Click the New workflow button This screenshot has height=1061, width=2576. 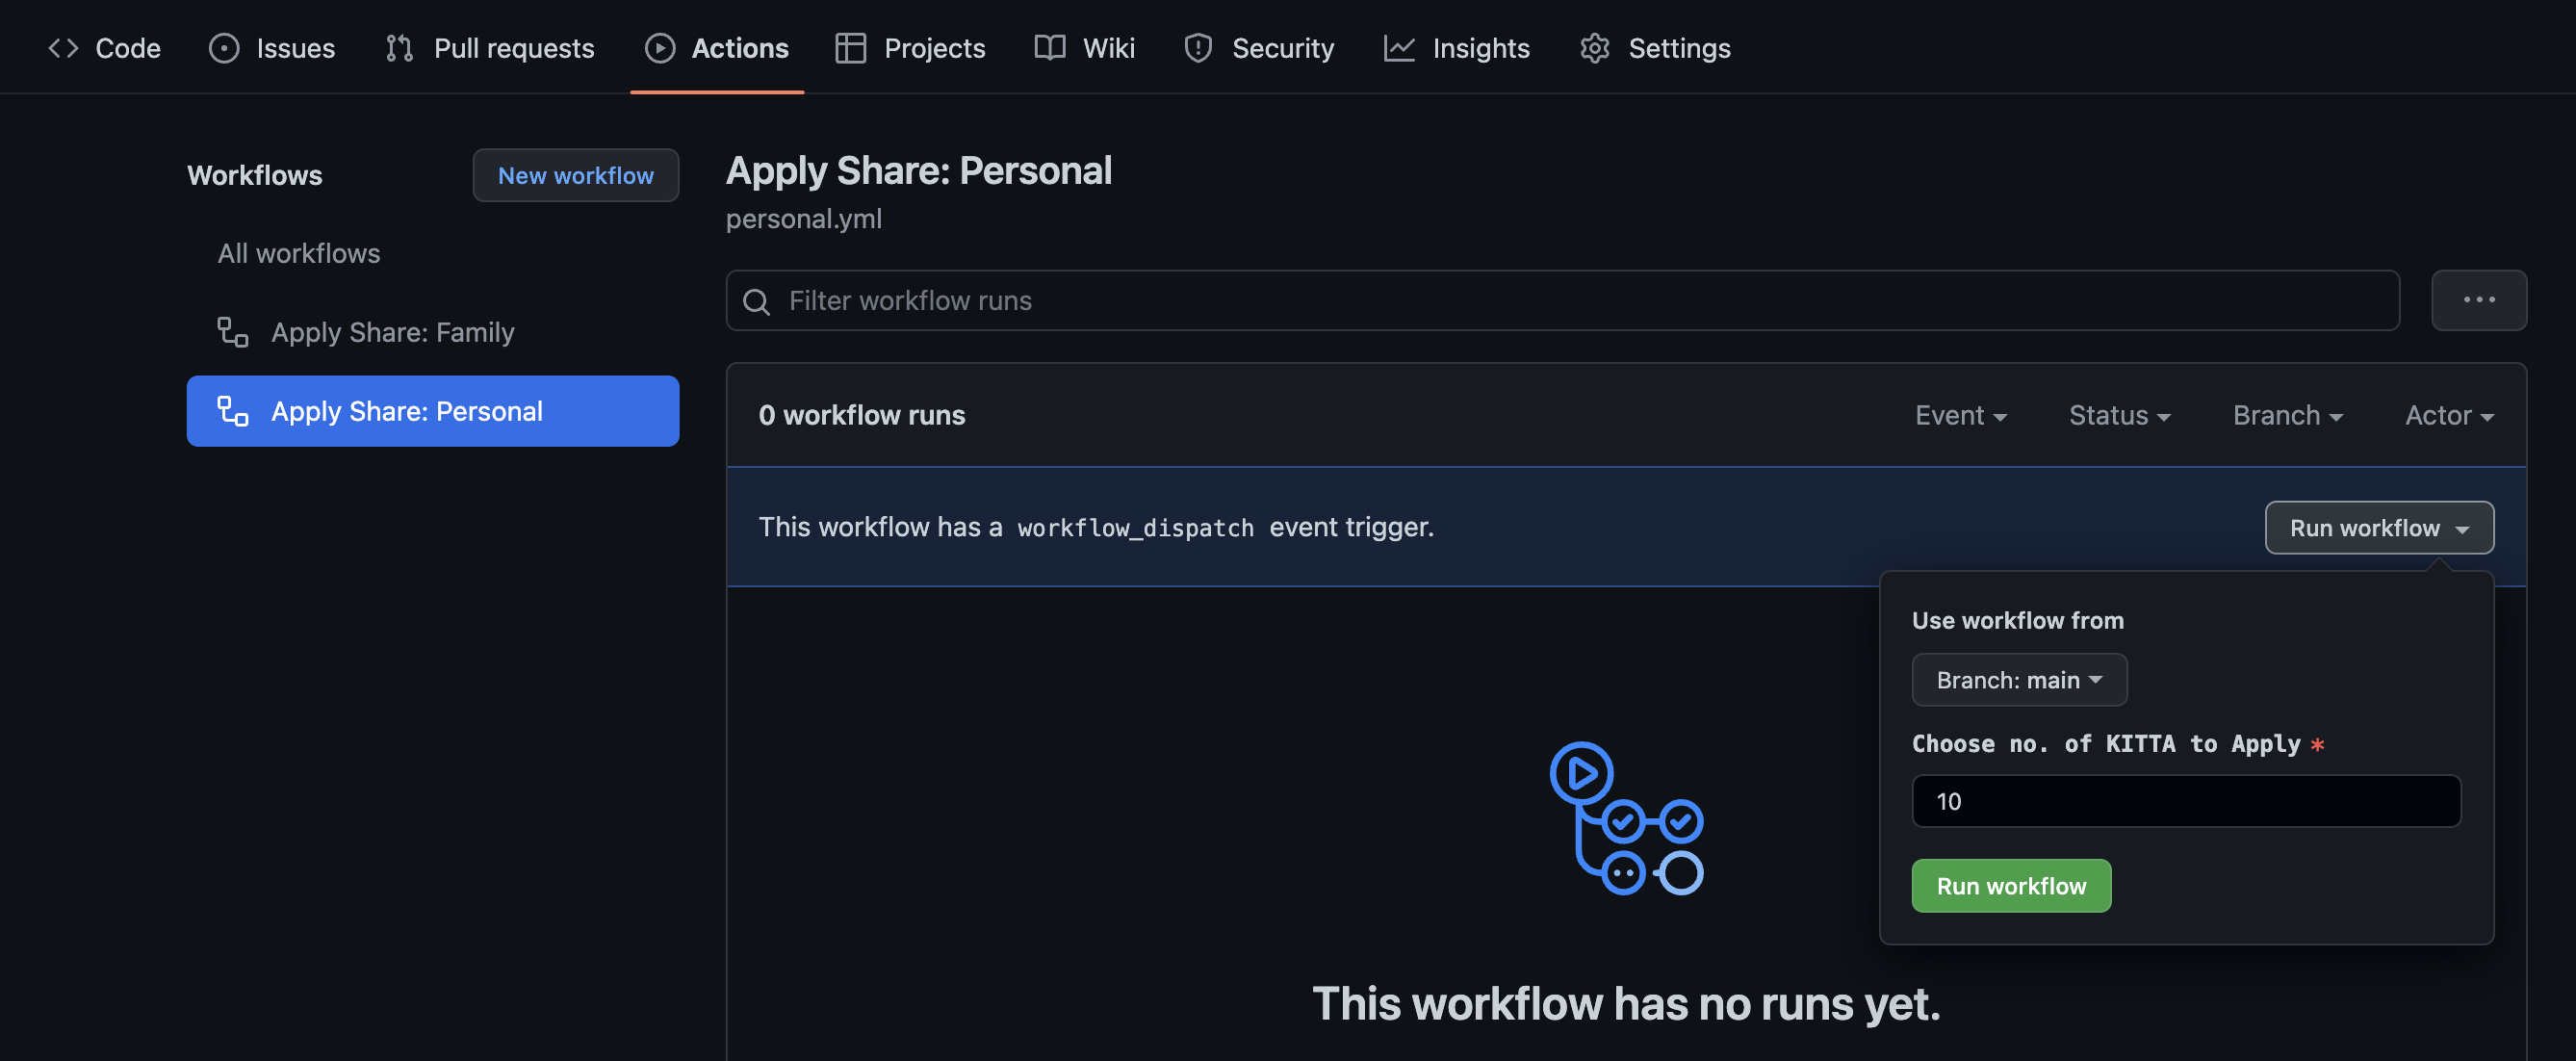(575, 175)
